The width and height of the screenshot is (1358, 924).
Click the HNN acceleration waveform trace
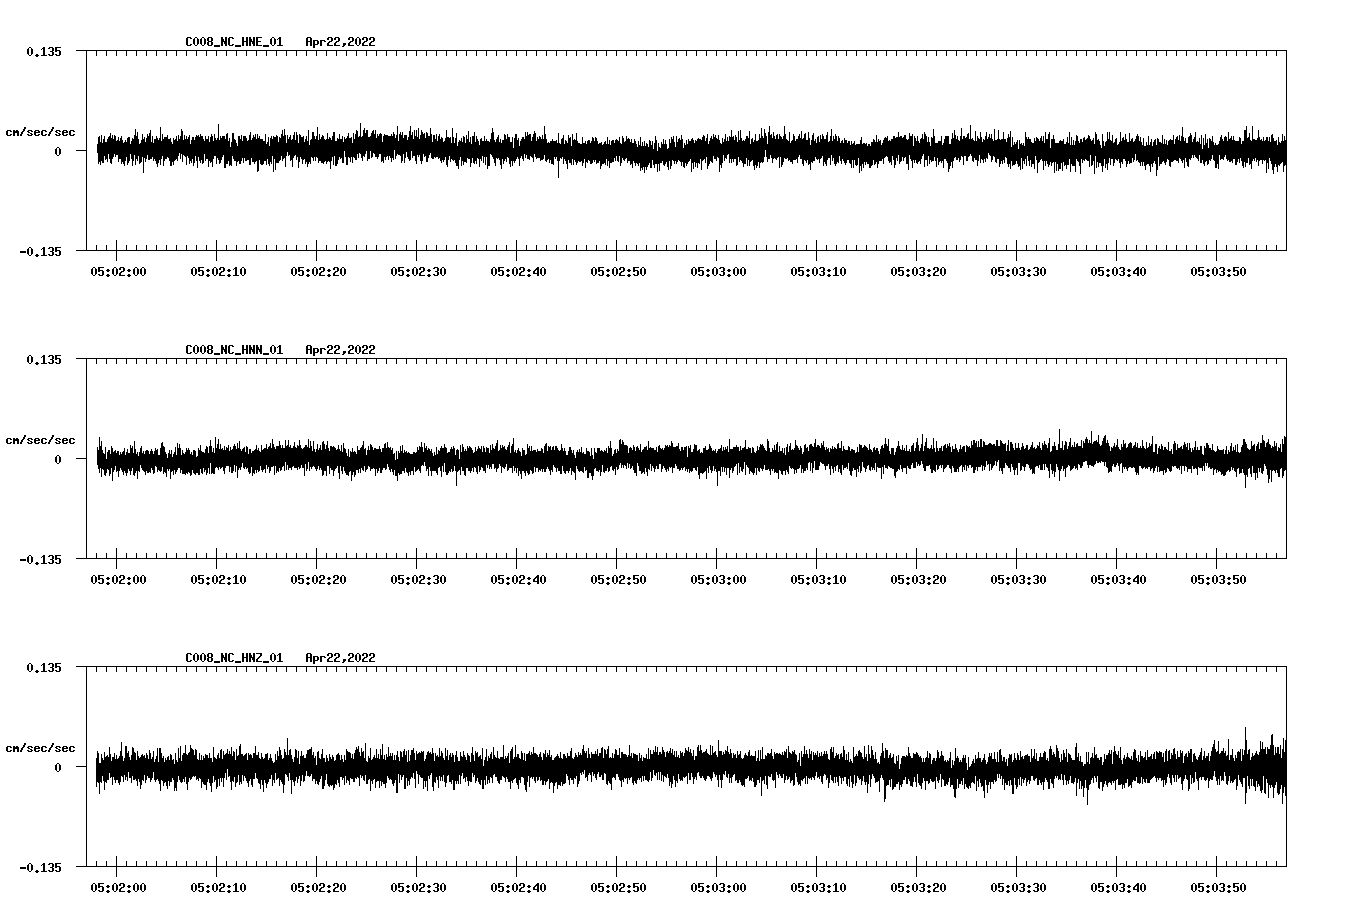tap(691, 459)
